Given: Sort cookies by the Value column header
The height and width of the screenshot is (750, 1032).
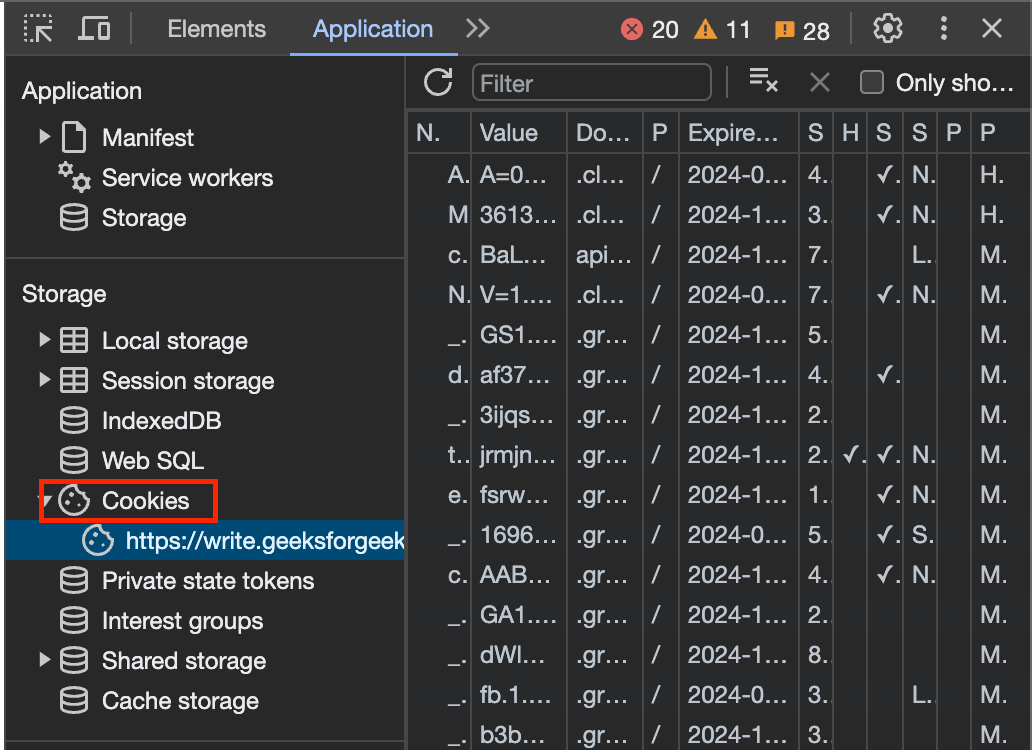Looking at the screenshot, I should pos(509,133).
